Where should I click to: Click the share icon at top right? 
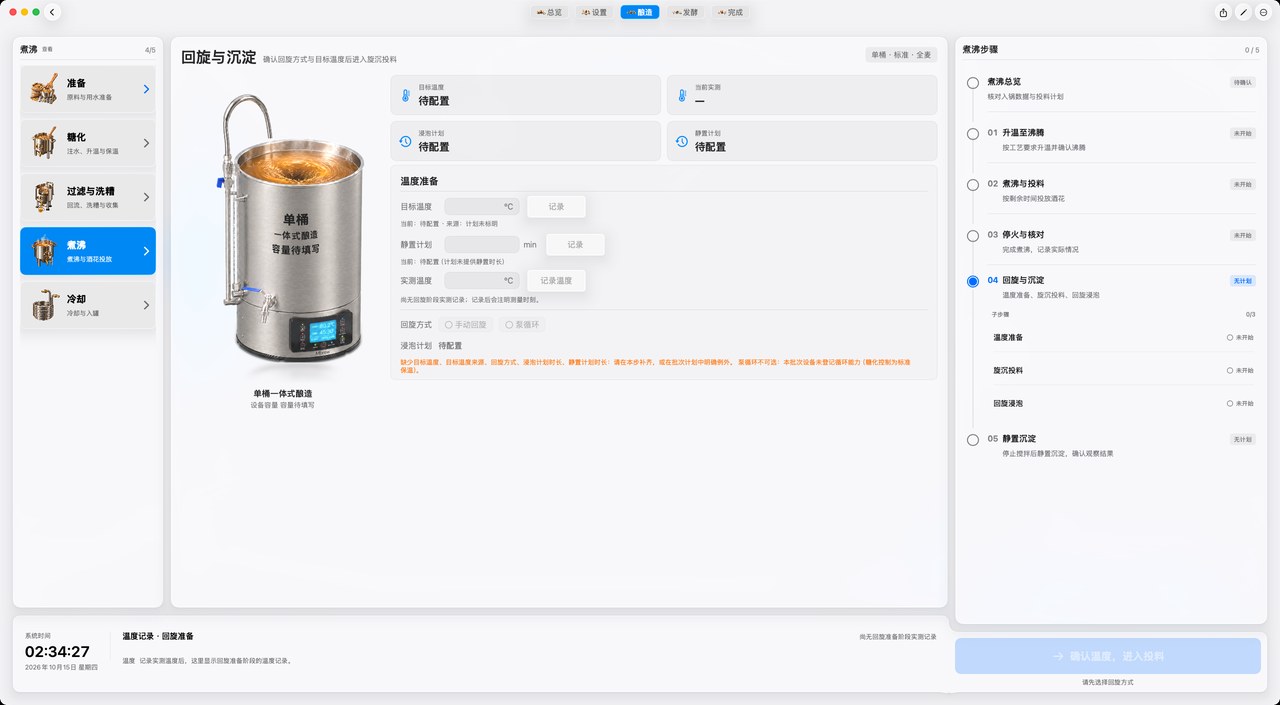(1223, 12)
